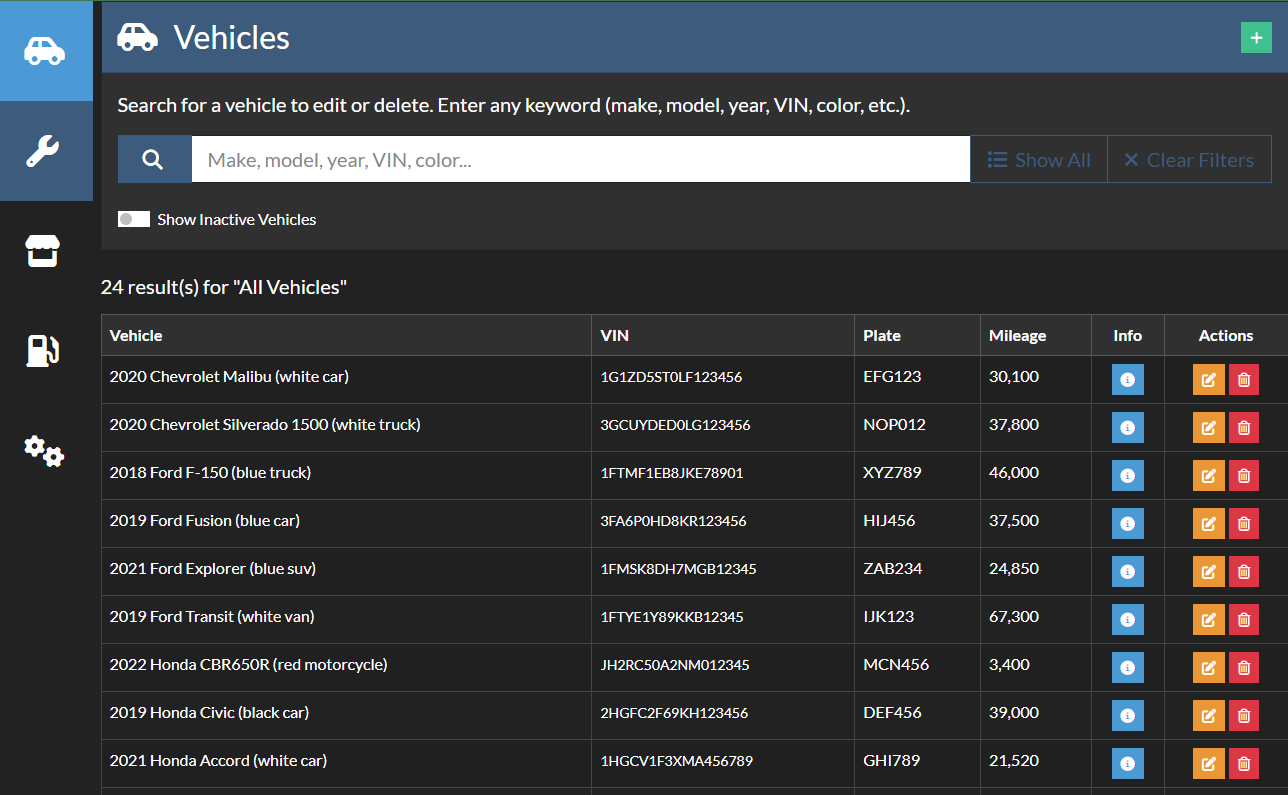Select plate MCN456
Screen dimensions: 1288x795
click(896, 665)
